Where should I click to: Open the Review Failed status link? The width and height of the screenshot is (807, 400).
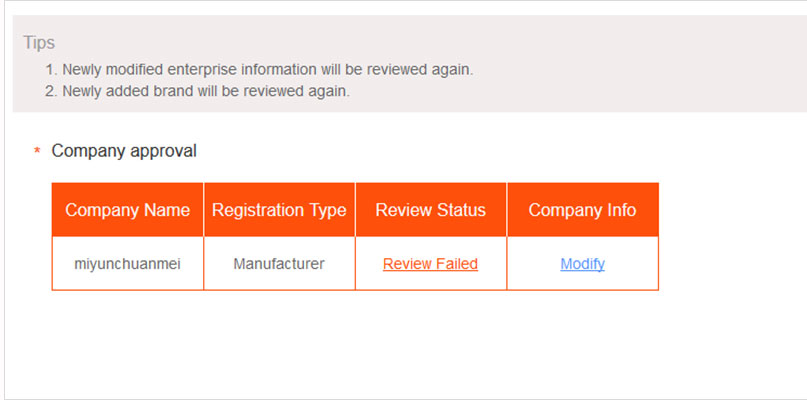pyautogui.click(x=430, y=264)
